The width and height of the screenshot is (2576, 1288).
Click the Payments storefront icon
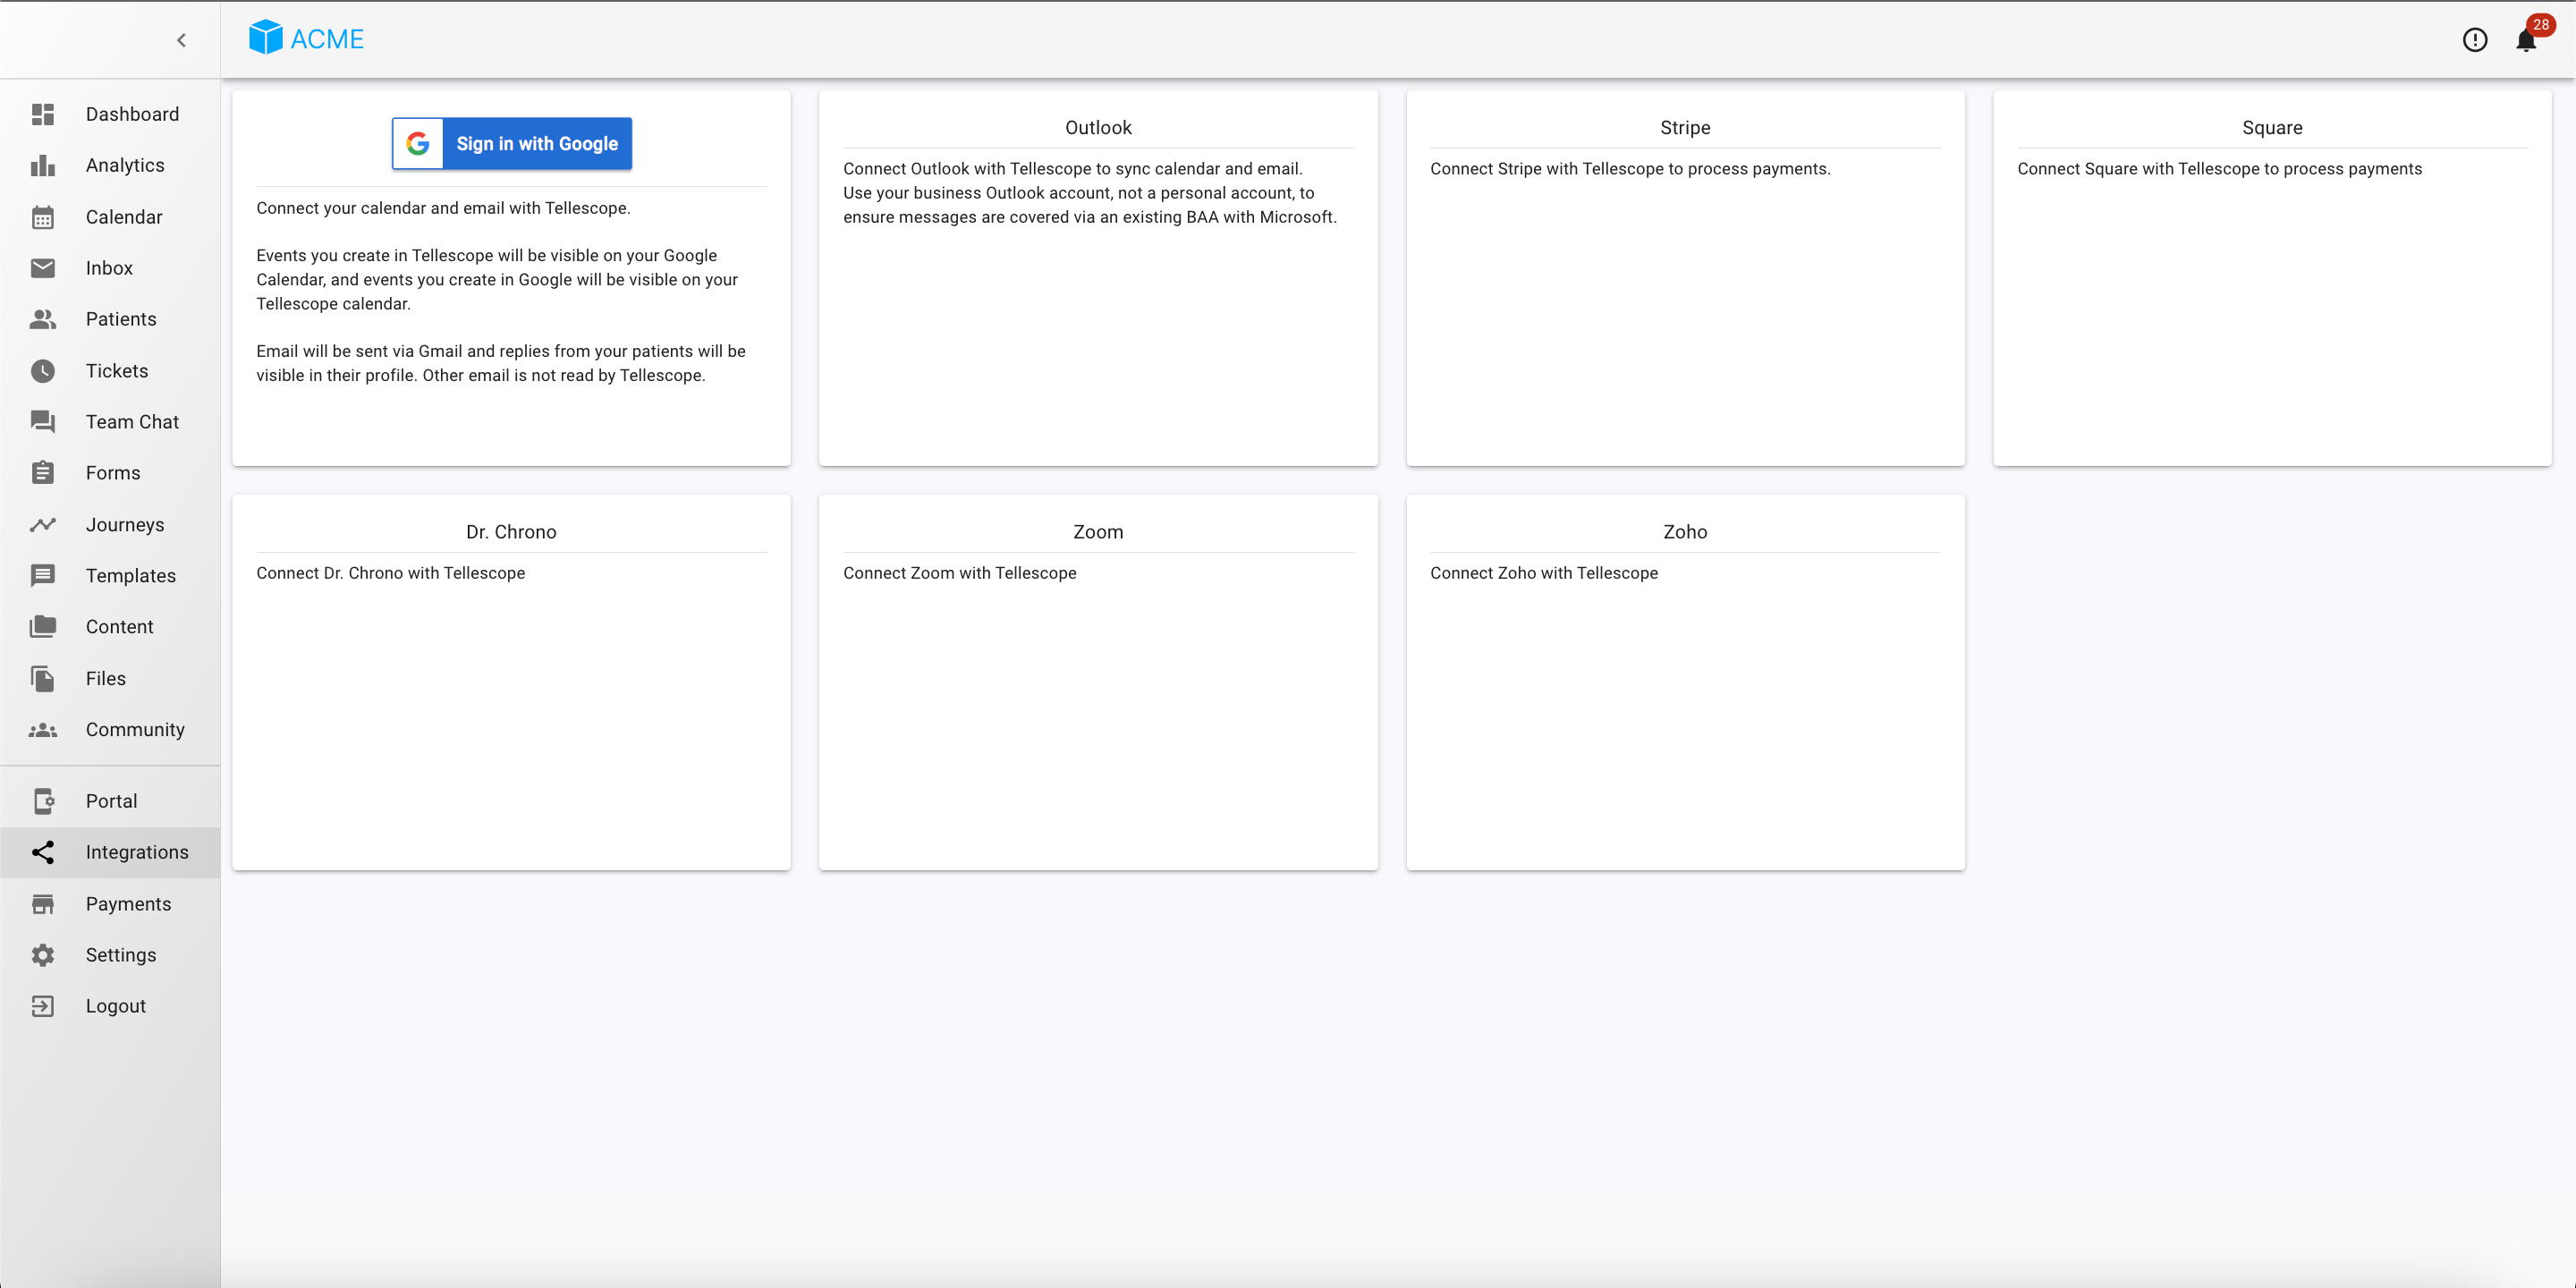pos(43,904)
